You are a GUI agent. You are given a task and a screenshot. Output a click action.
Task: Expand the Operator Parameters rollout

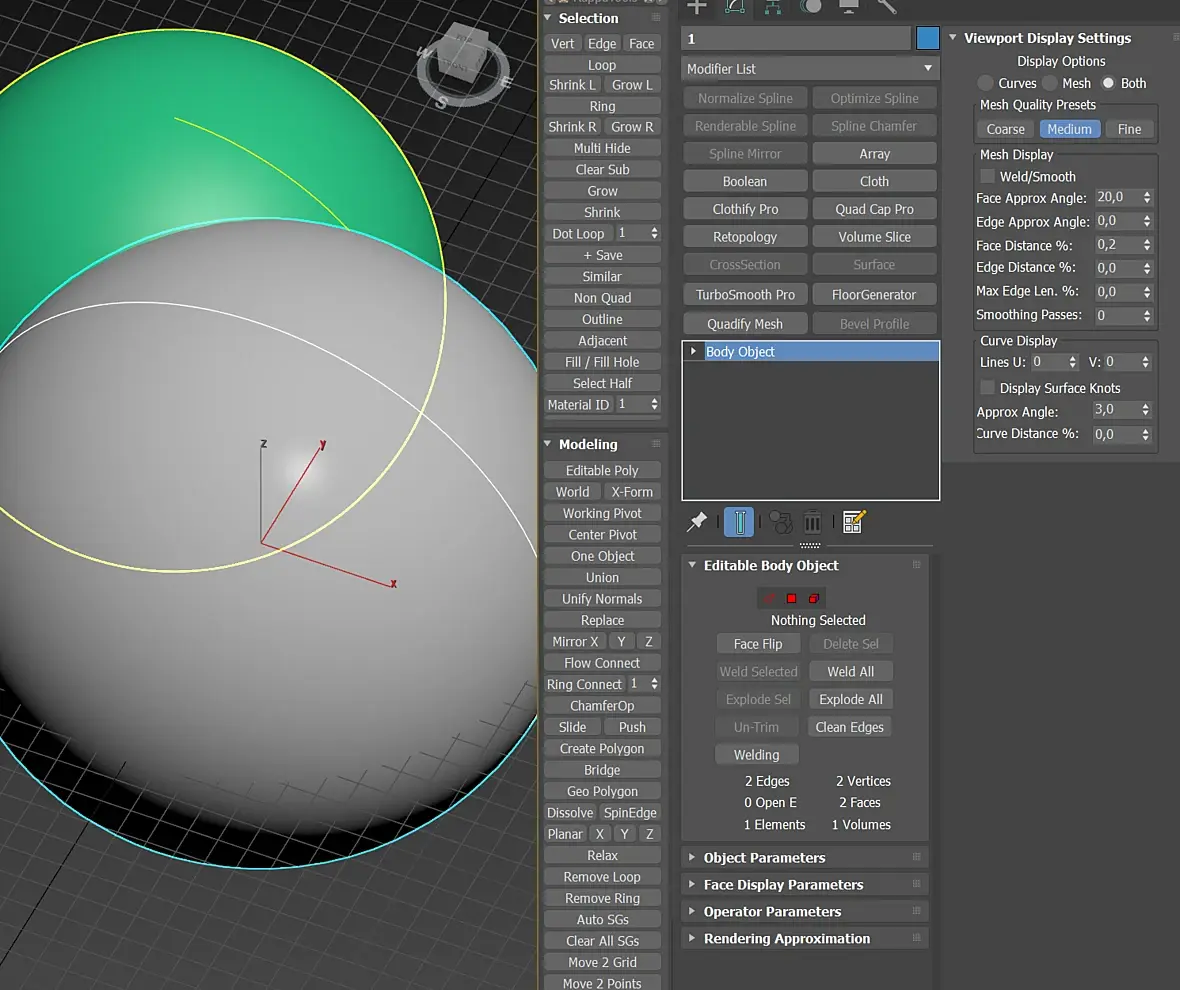[x=692, y=911]
